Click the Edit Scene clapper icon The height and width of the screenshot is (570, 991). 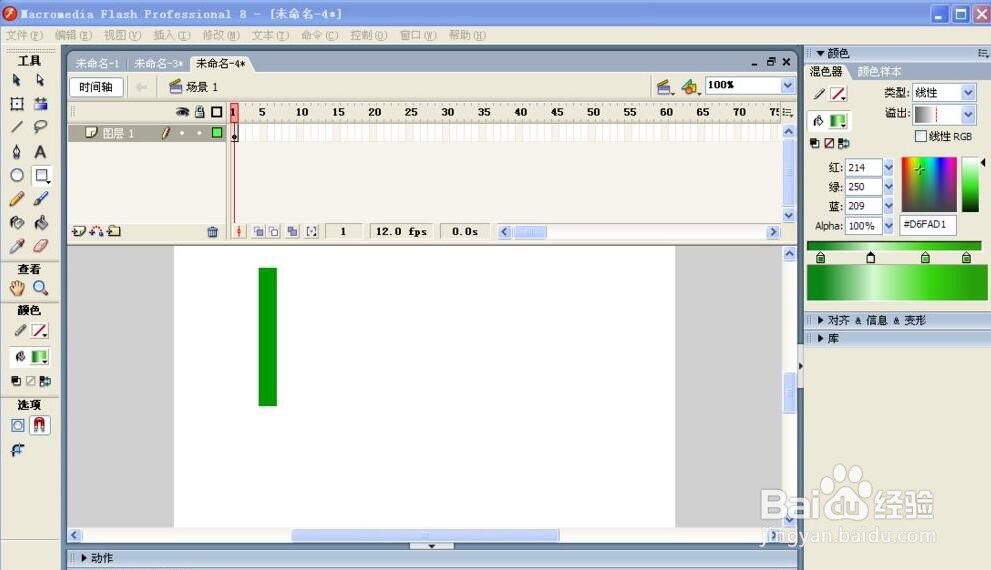coord(664,87)
